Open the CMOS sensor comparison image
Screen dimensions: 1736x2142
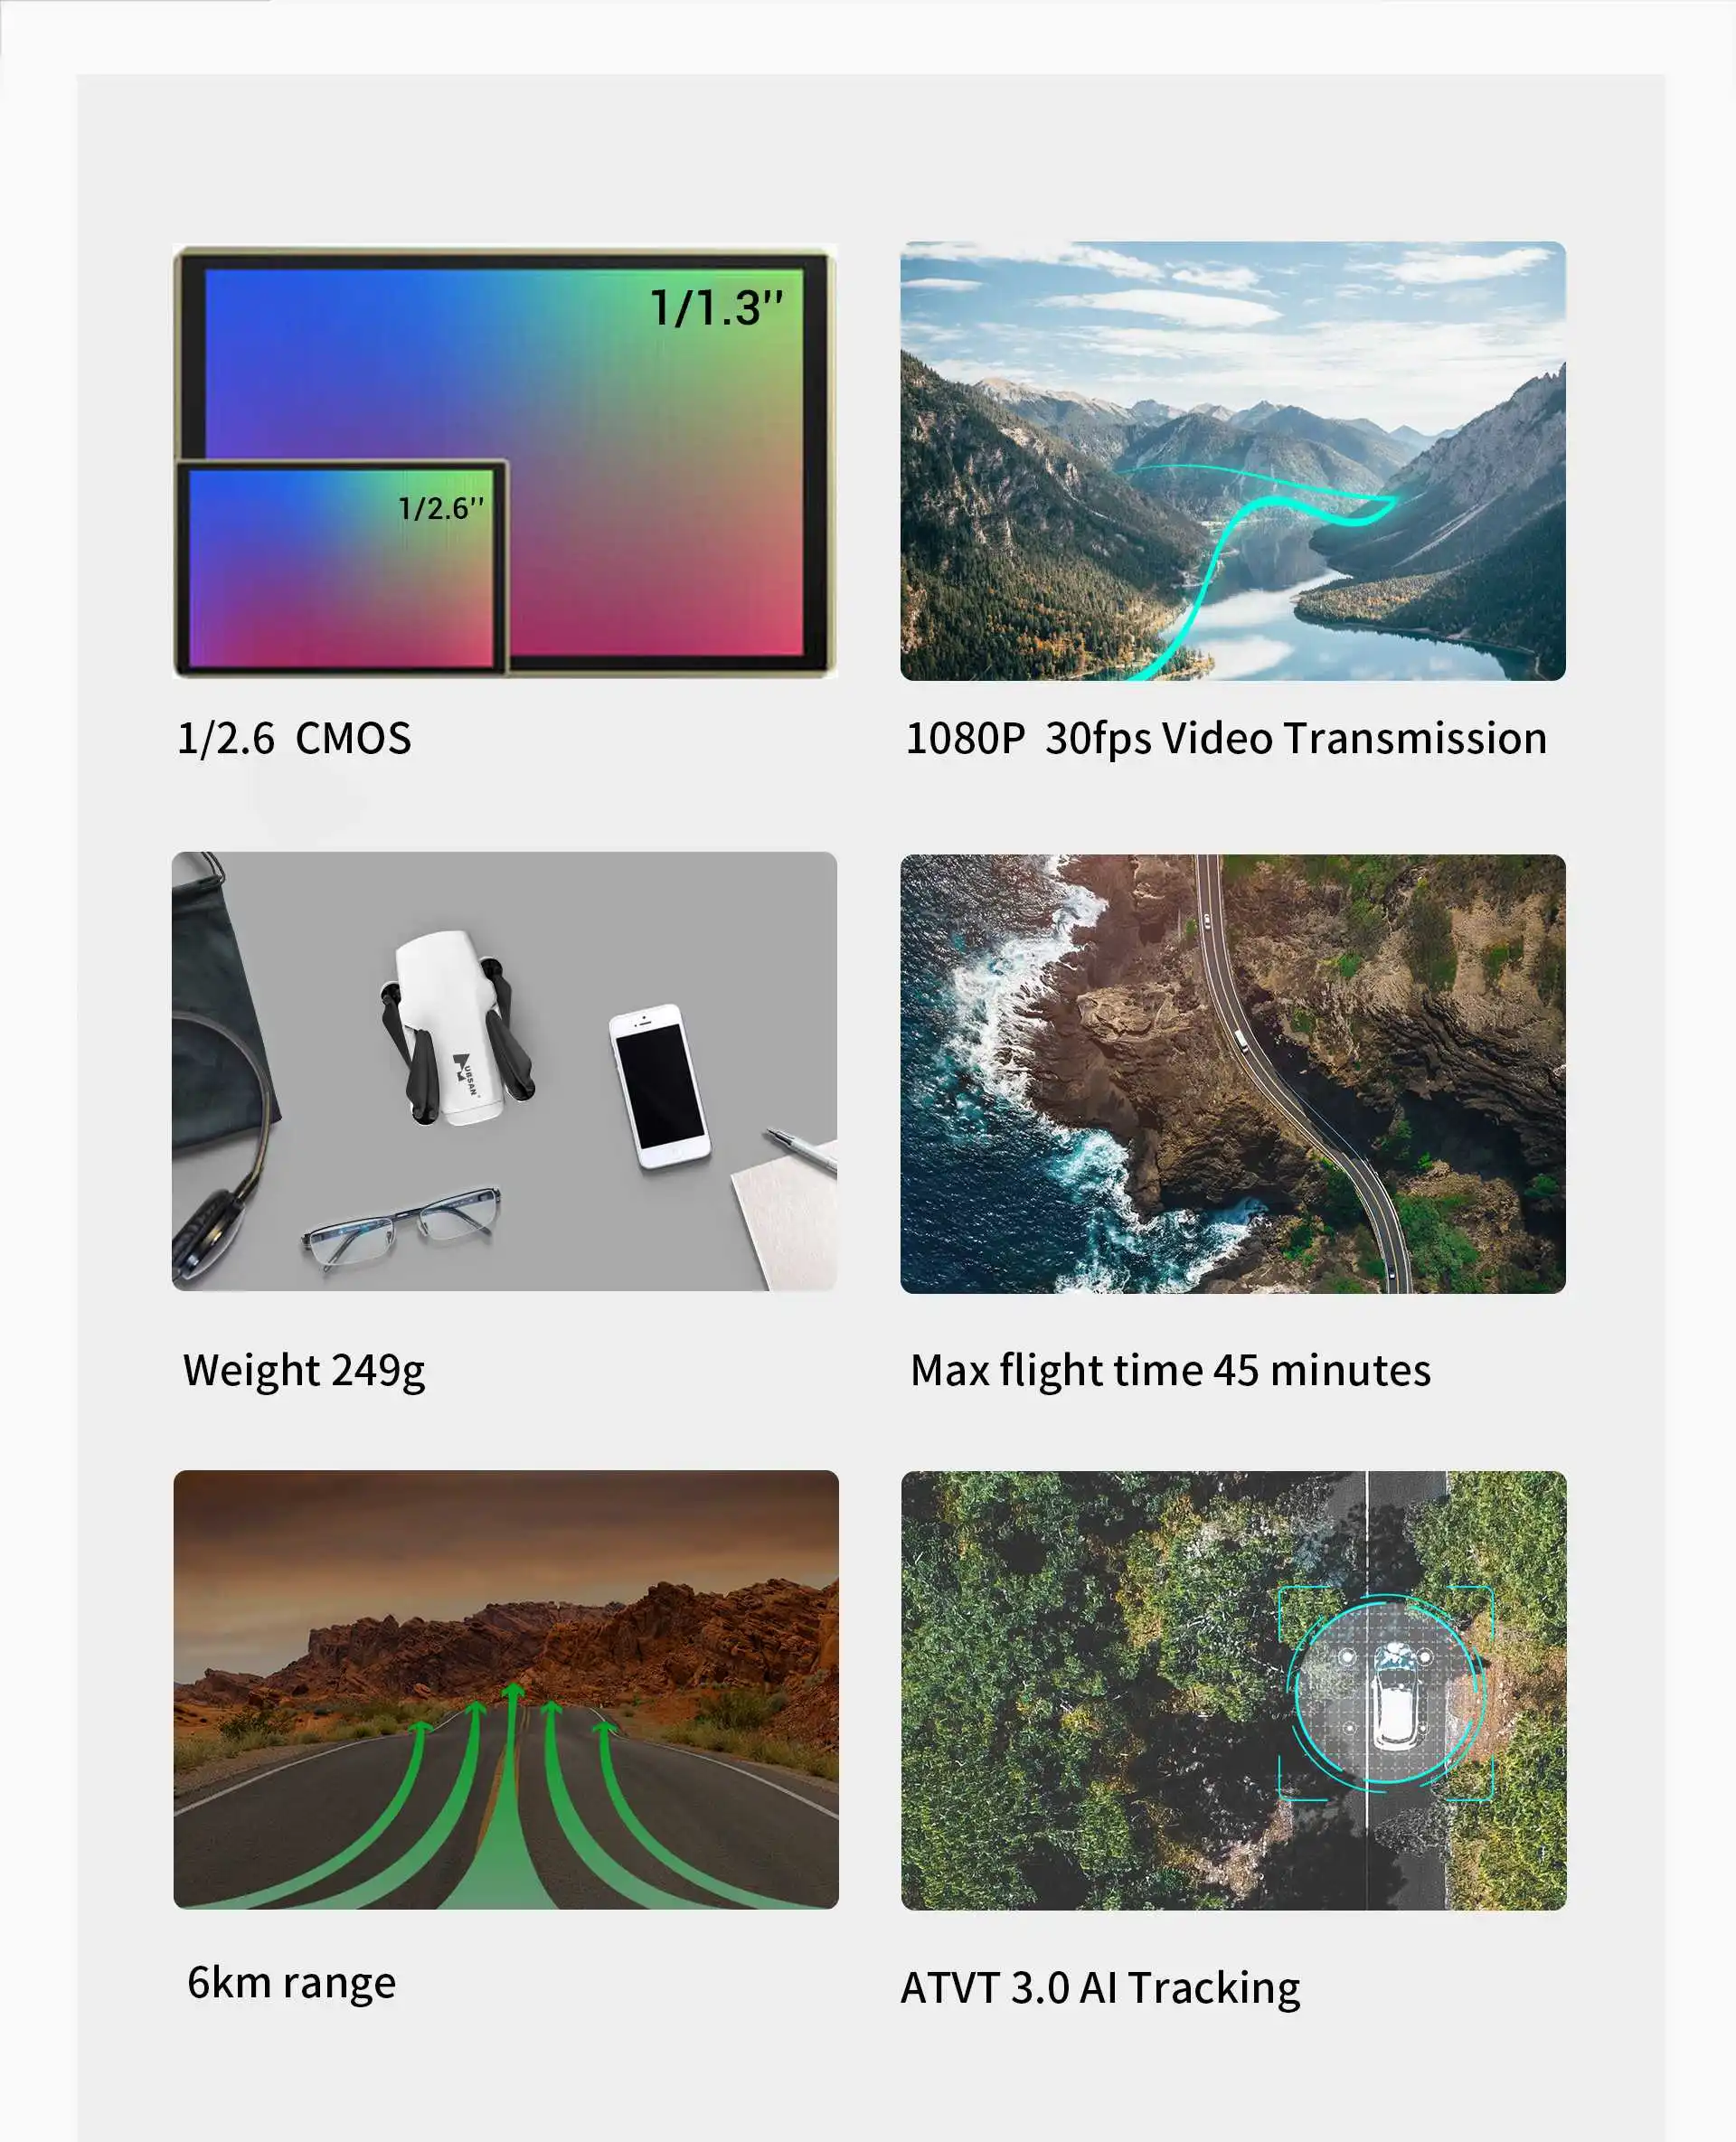point(505,461)
